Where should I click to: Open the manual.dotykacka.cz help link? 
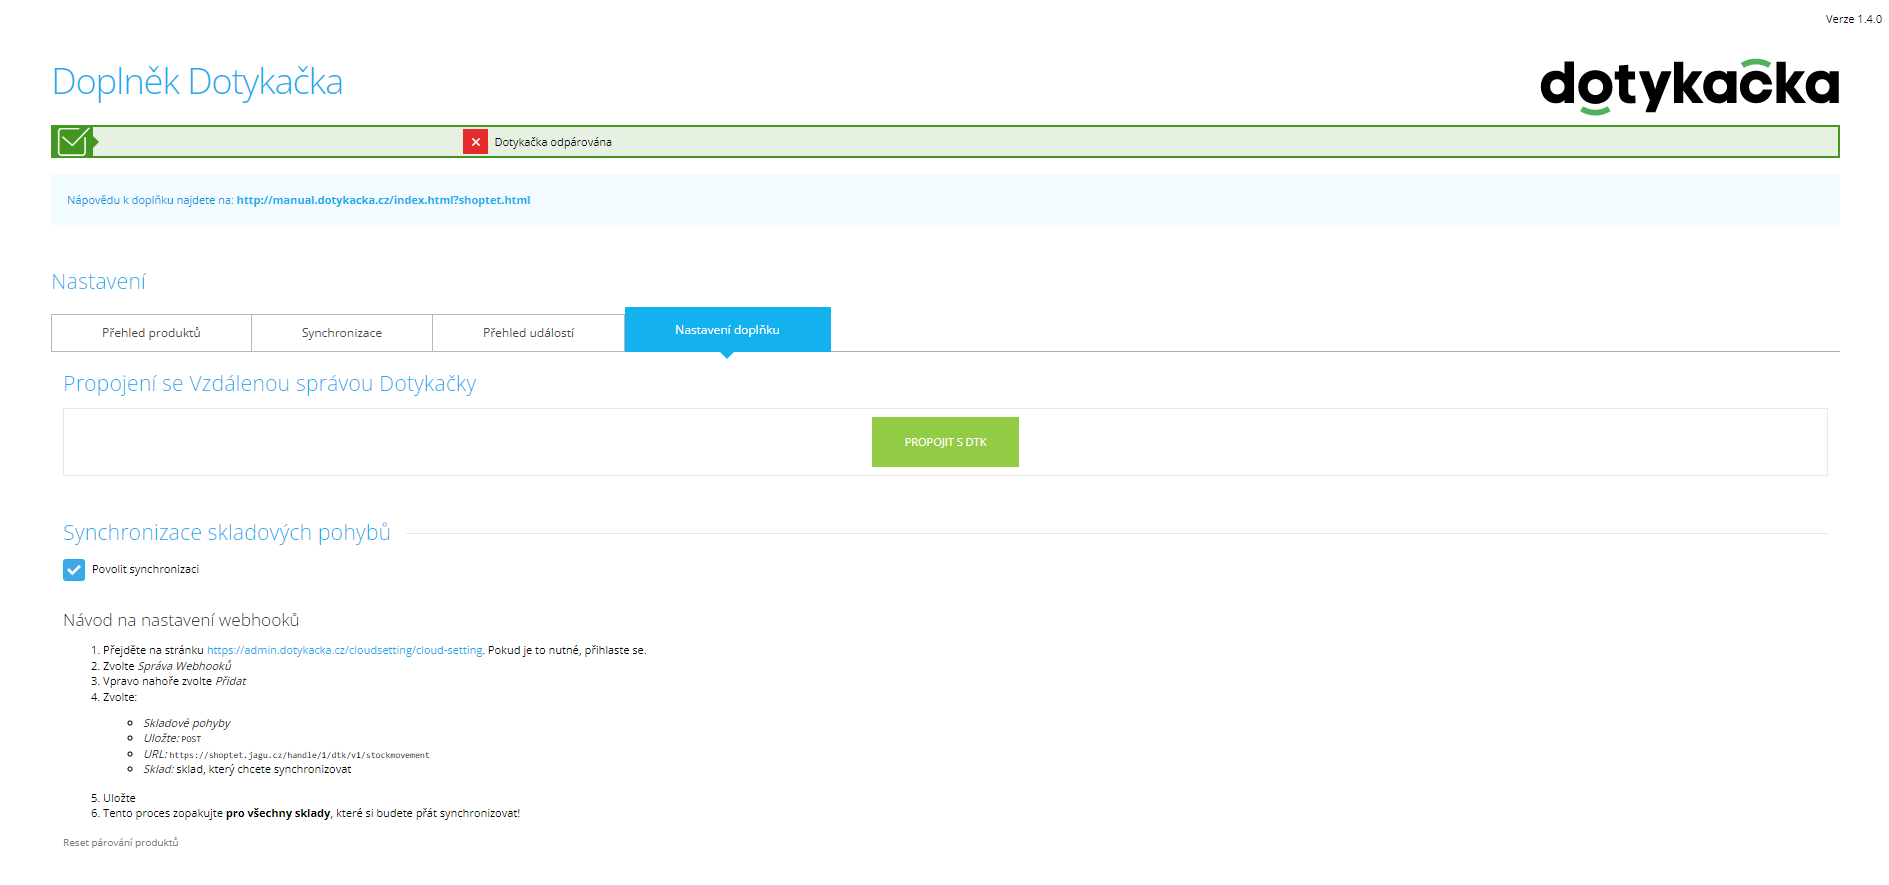coord(383,200)
